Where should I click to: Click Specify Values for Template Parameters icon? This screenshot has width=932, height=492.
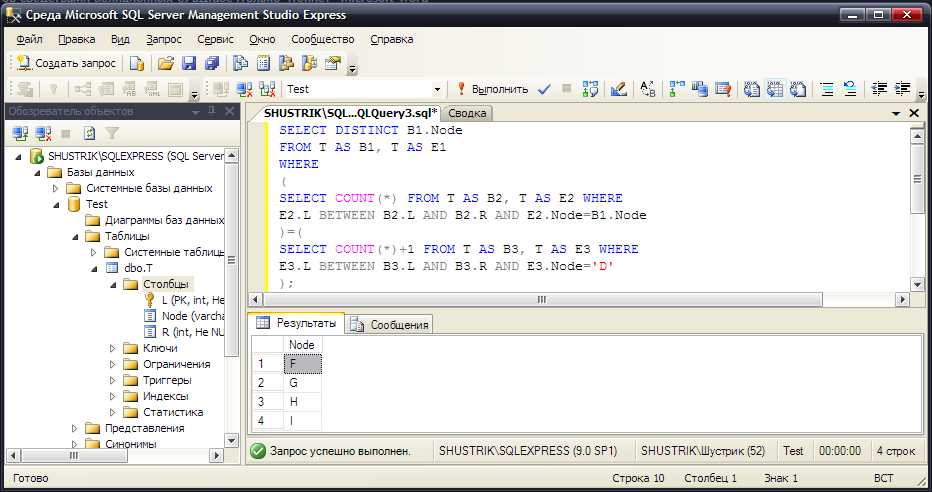pos(647,89)
